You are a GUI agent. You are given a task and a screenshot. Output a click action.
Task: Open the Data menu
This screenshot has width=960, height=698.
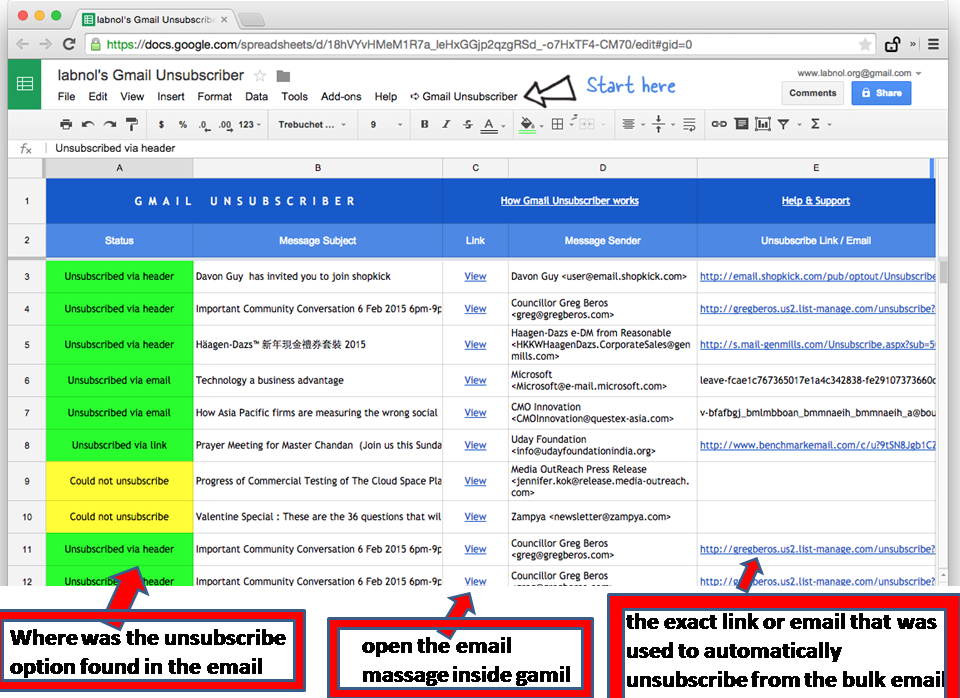(x=257, y=96)
